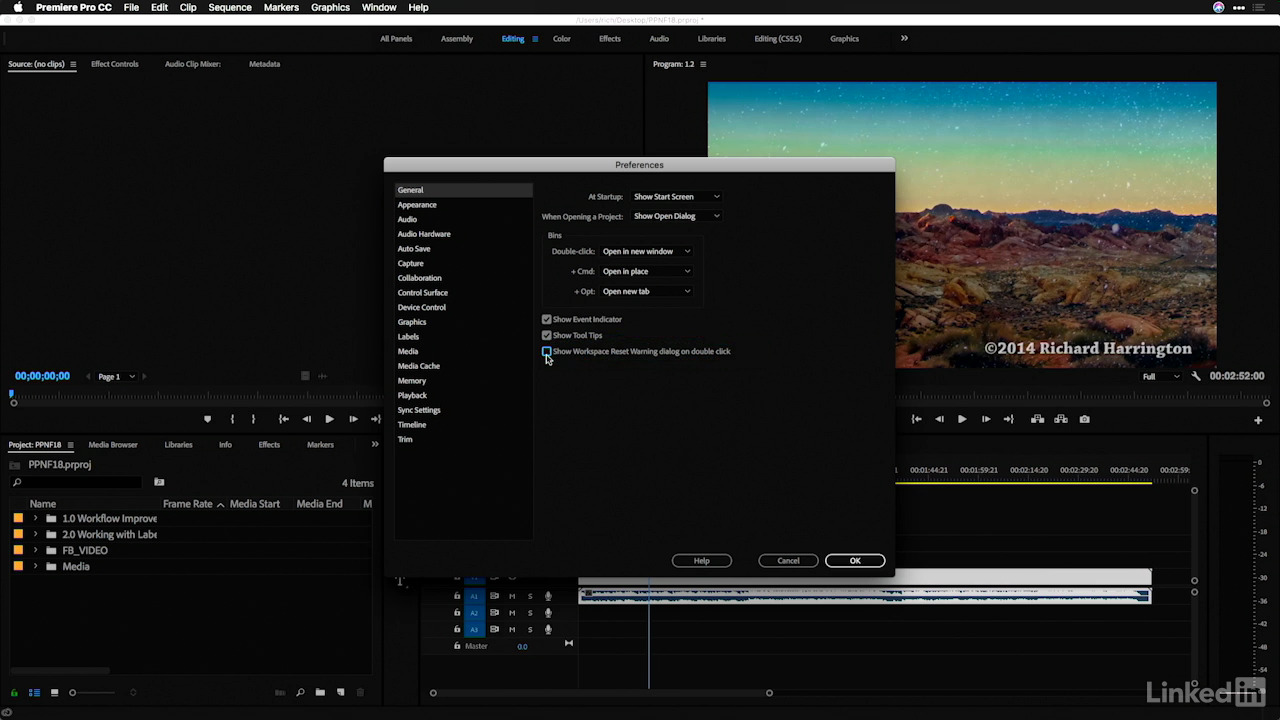The height and width of the screenshot is (720, 1280).
Task: Create a bin from the search query
Action: point(159,482)
